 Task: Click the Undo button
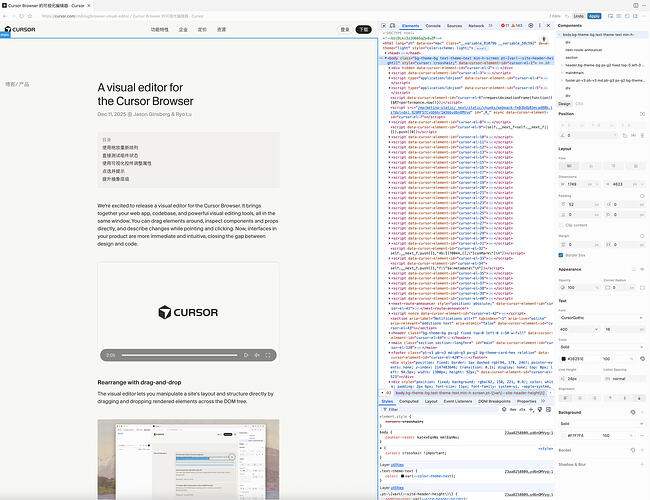pos(579,16)
